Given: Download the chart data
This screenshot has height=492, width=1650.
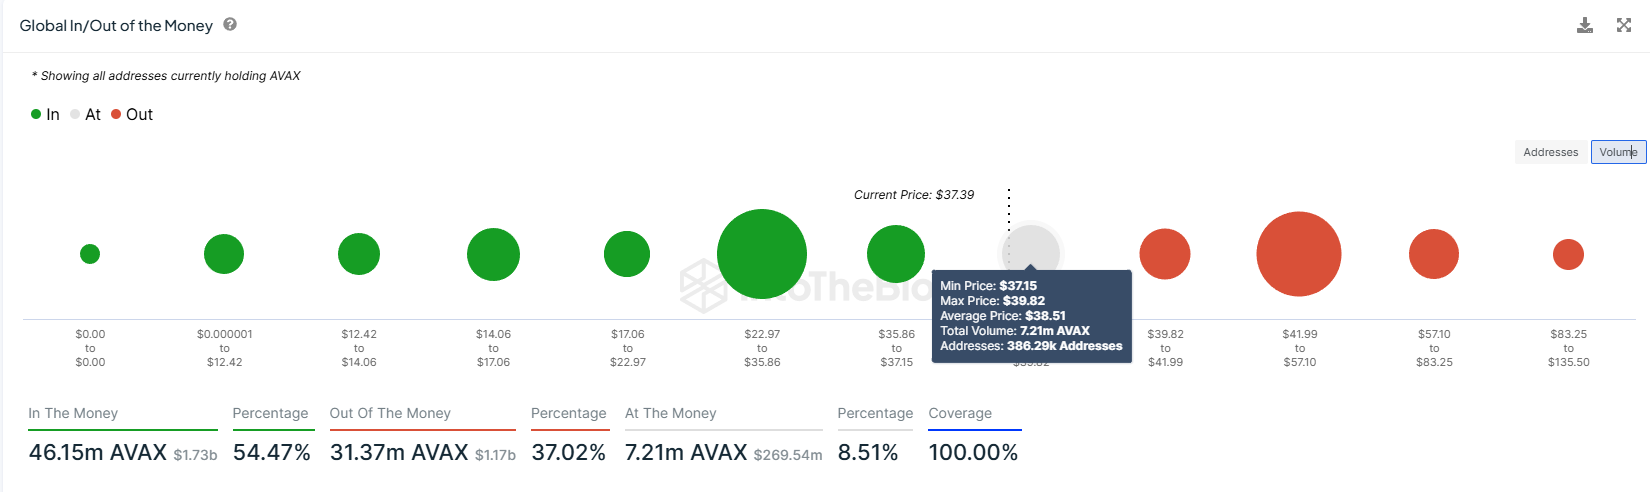Looking at the screenshot, I should [x=1585, y=25].
